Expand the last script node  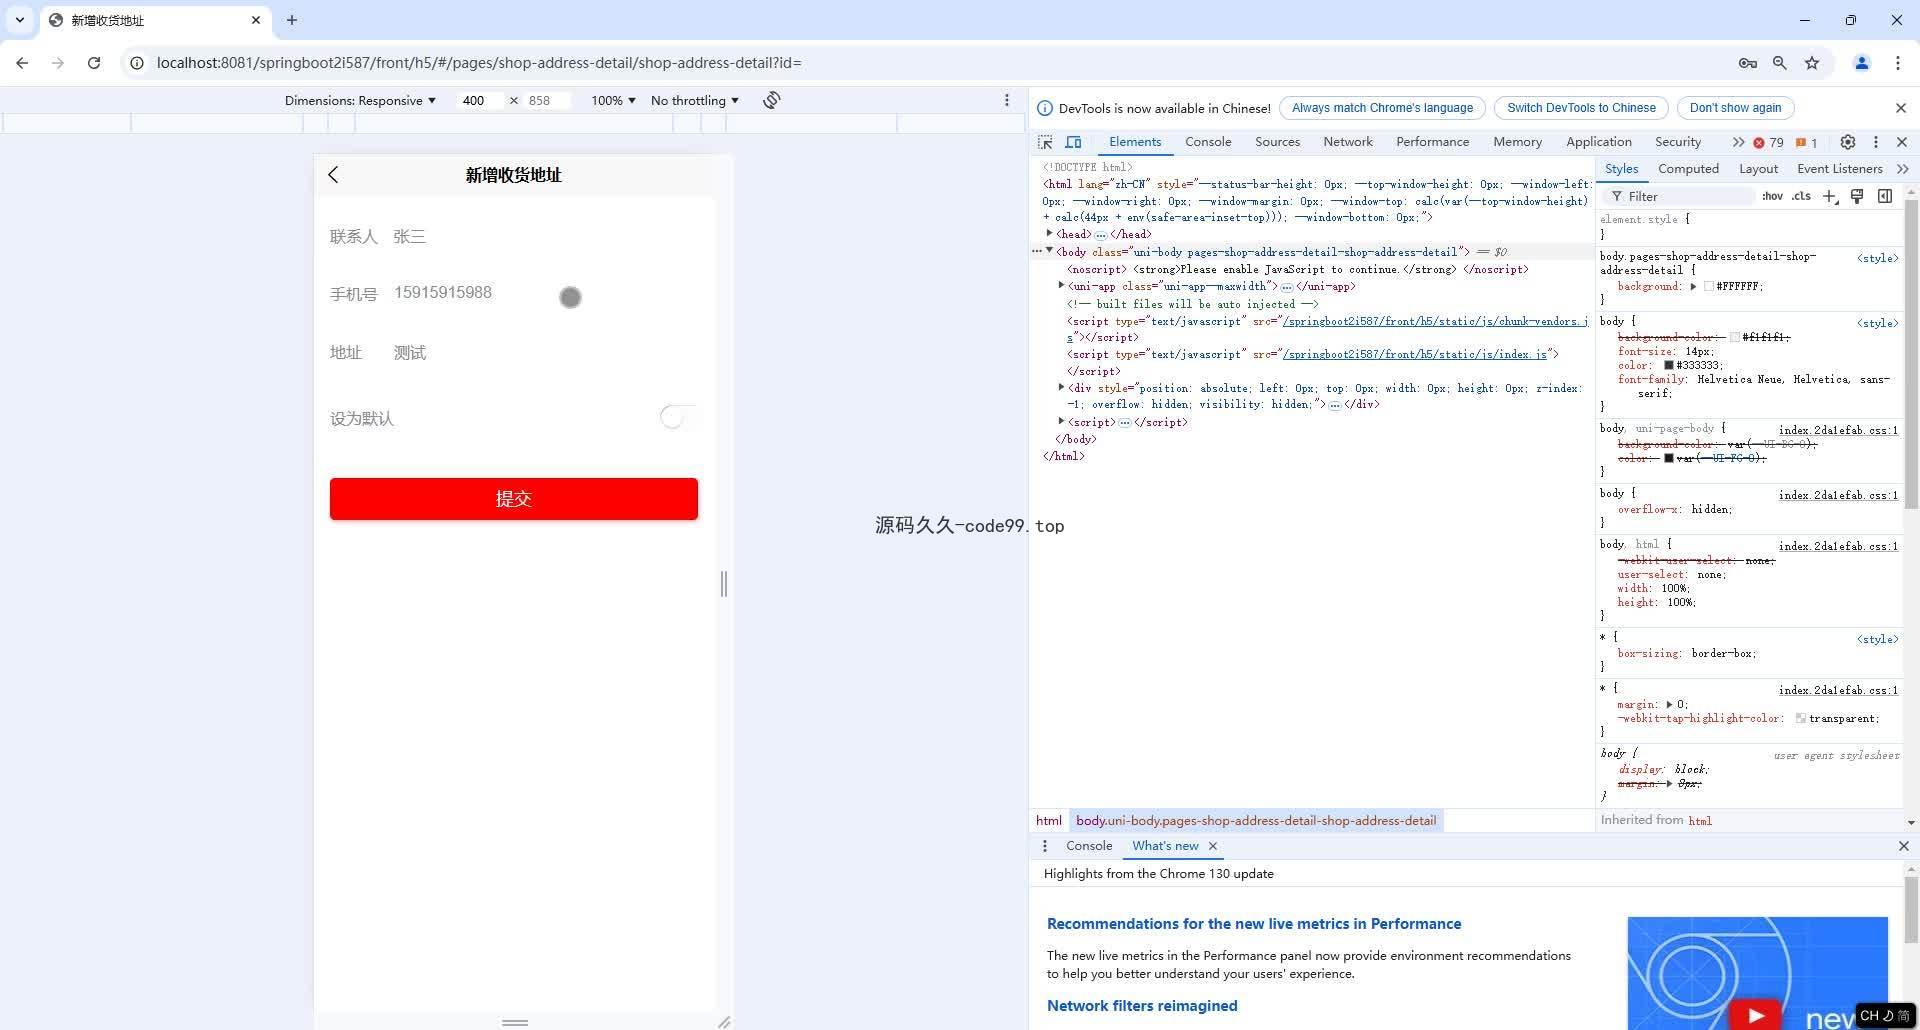tap(1061, 421)
